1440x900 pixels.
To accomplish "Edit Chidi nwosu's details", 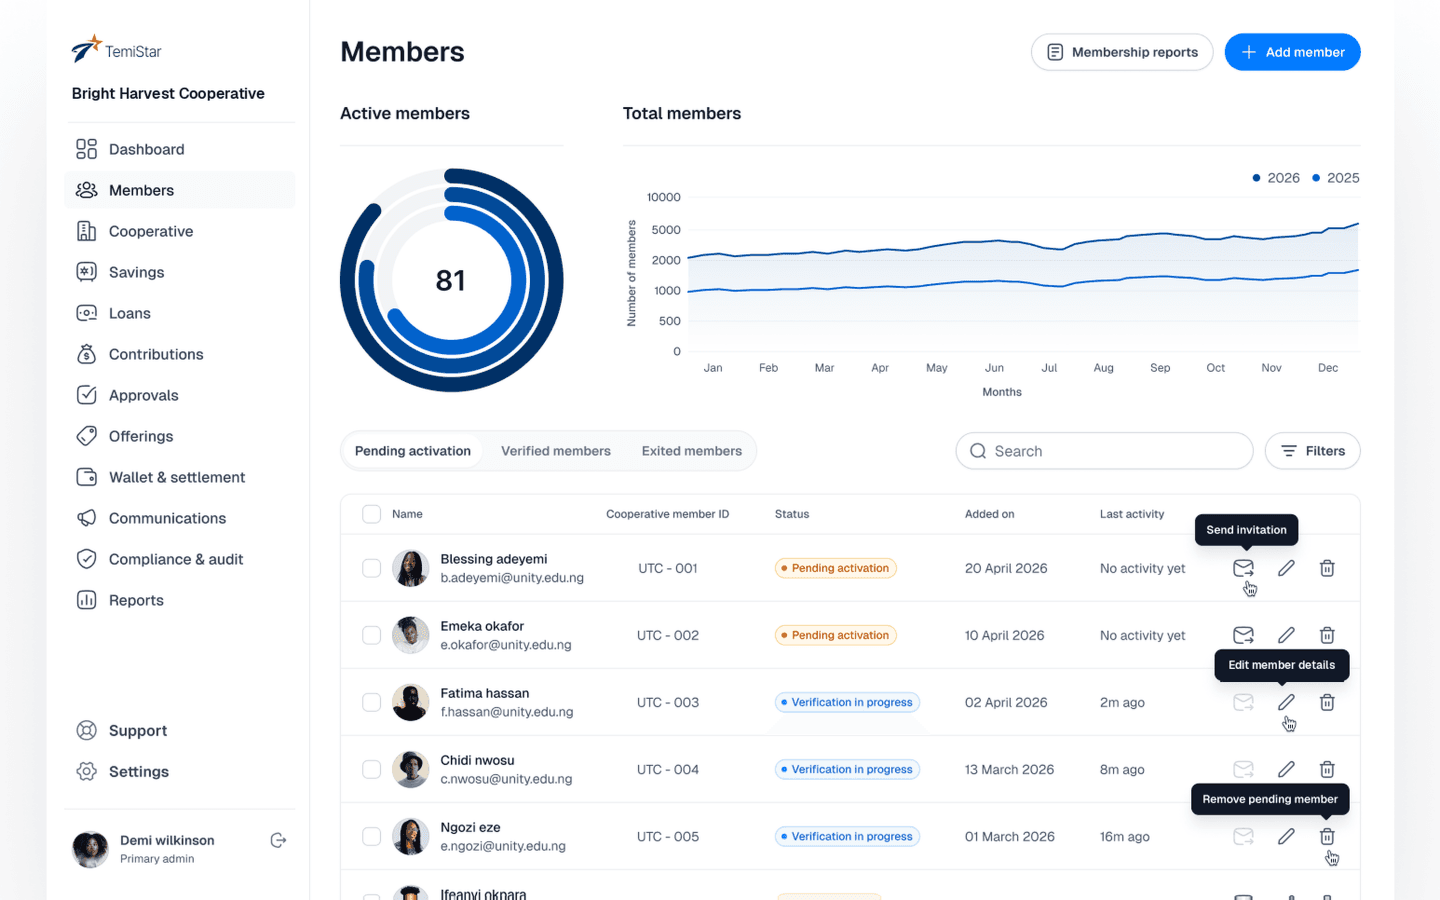I will pos(1286,769).
